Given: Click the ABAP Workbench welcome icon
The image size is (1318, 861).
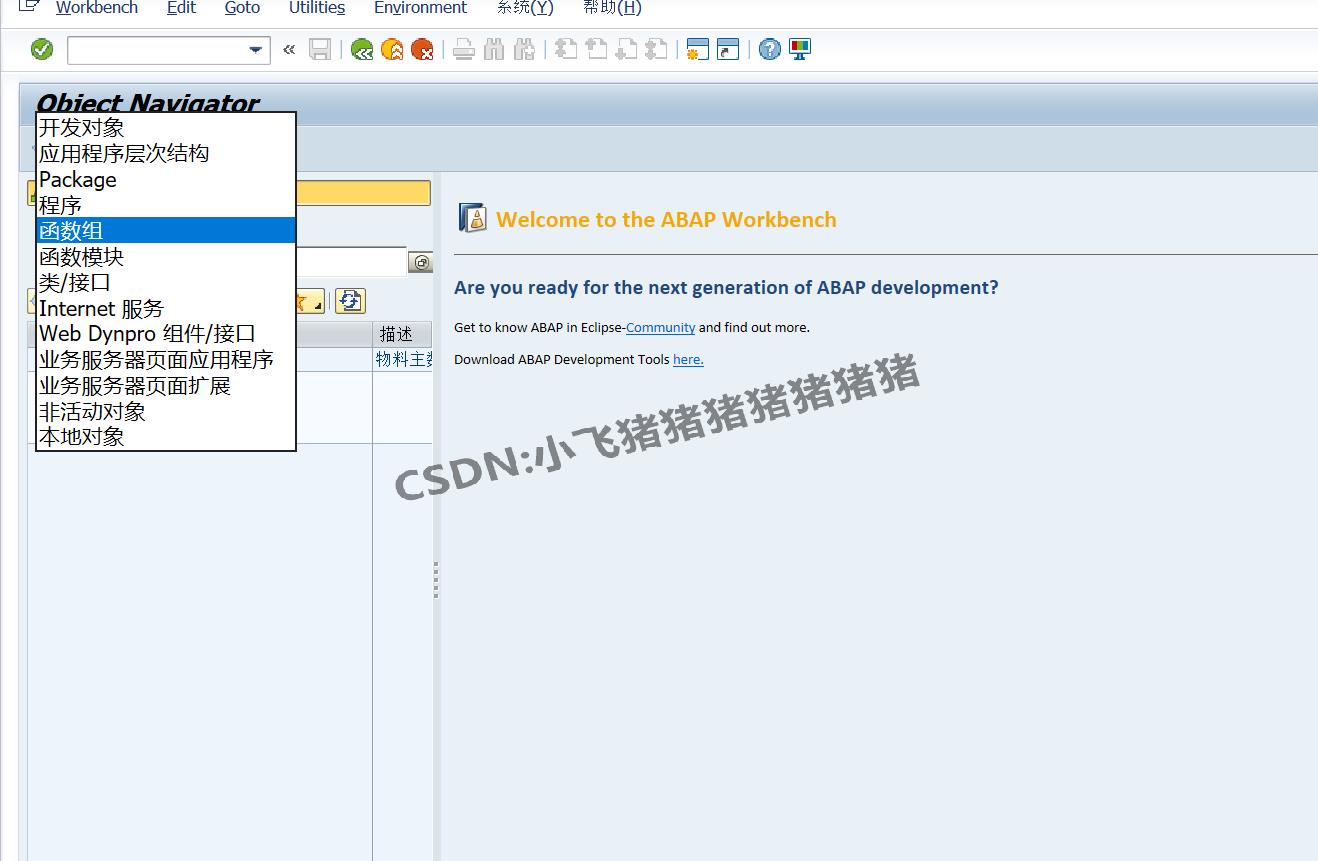Looking at the screenshot, I should 472,218.
